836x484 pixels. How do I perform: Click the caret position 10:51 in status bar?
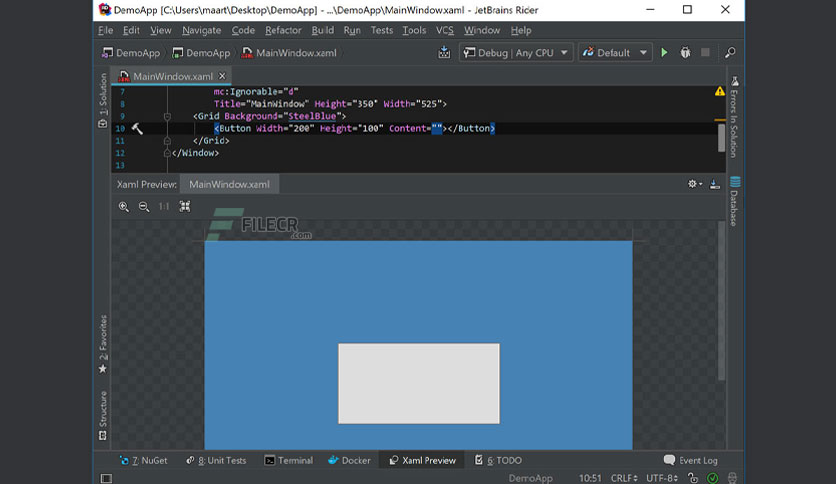tap(590, 478)
